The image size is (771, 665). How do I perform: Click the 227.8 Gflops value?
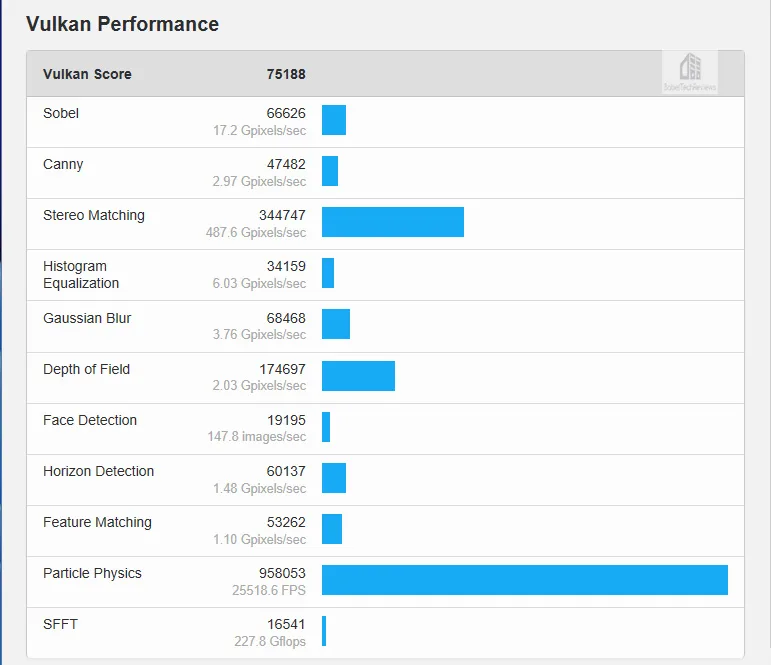click(x=270, y=641)
